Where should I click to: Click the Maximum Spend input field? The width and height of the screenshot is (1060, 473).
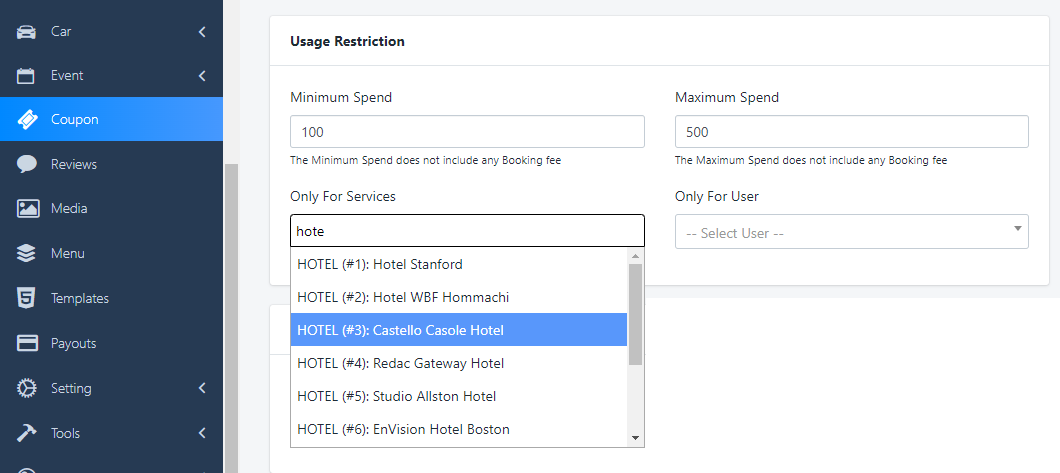(x=851, y=132)
